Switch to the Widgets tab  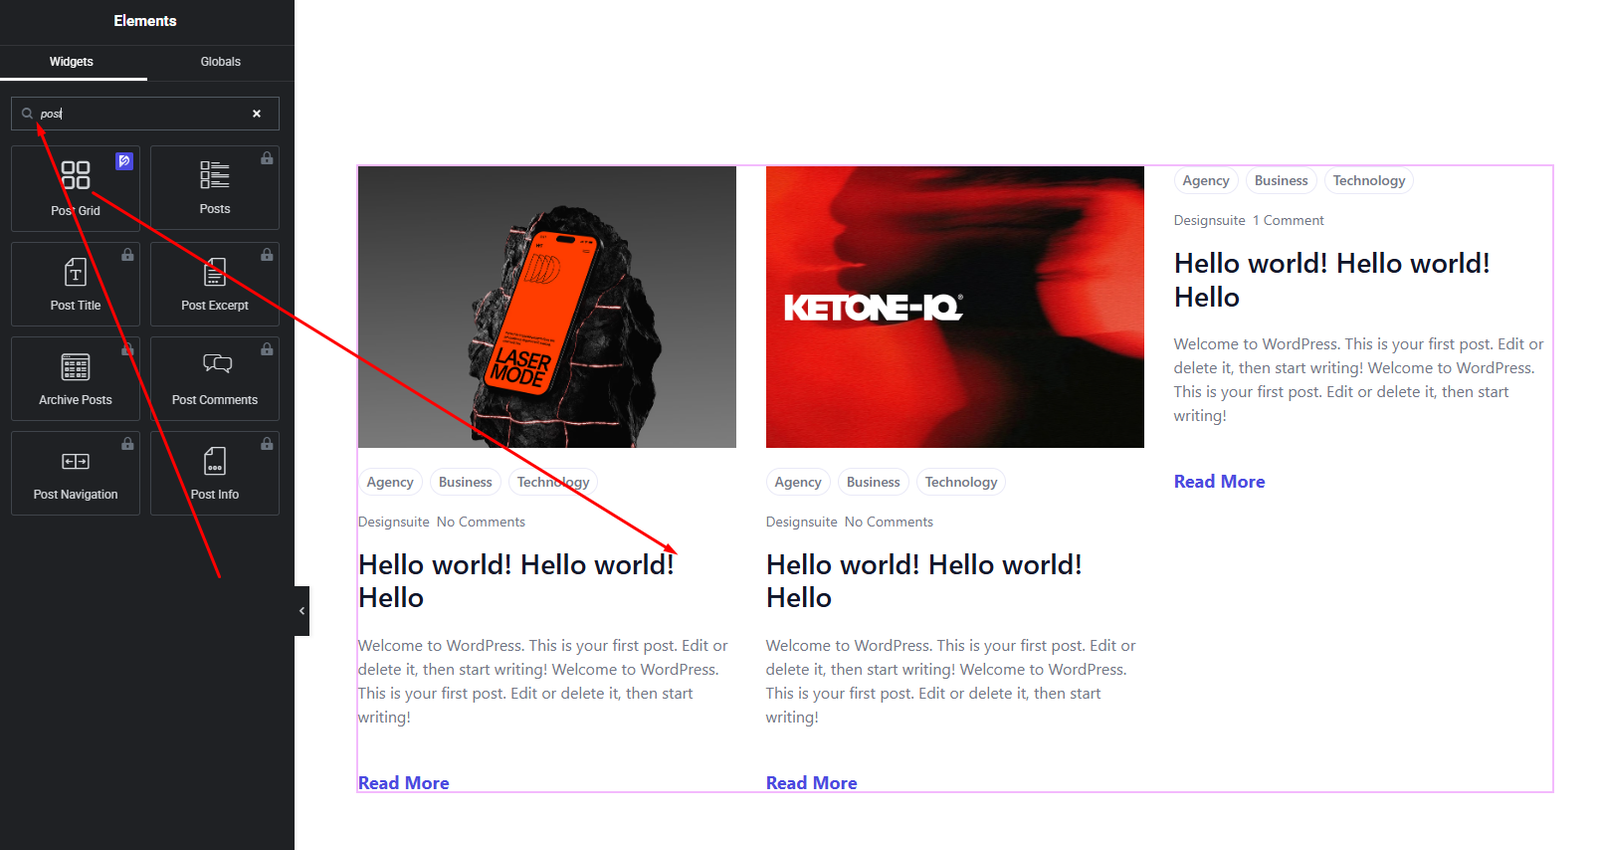(x=72, y=62)
